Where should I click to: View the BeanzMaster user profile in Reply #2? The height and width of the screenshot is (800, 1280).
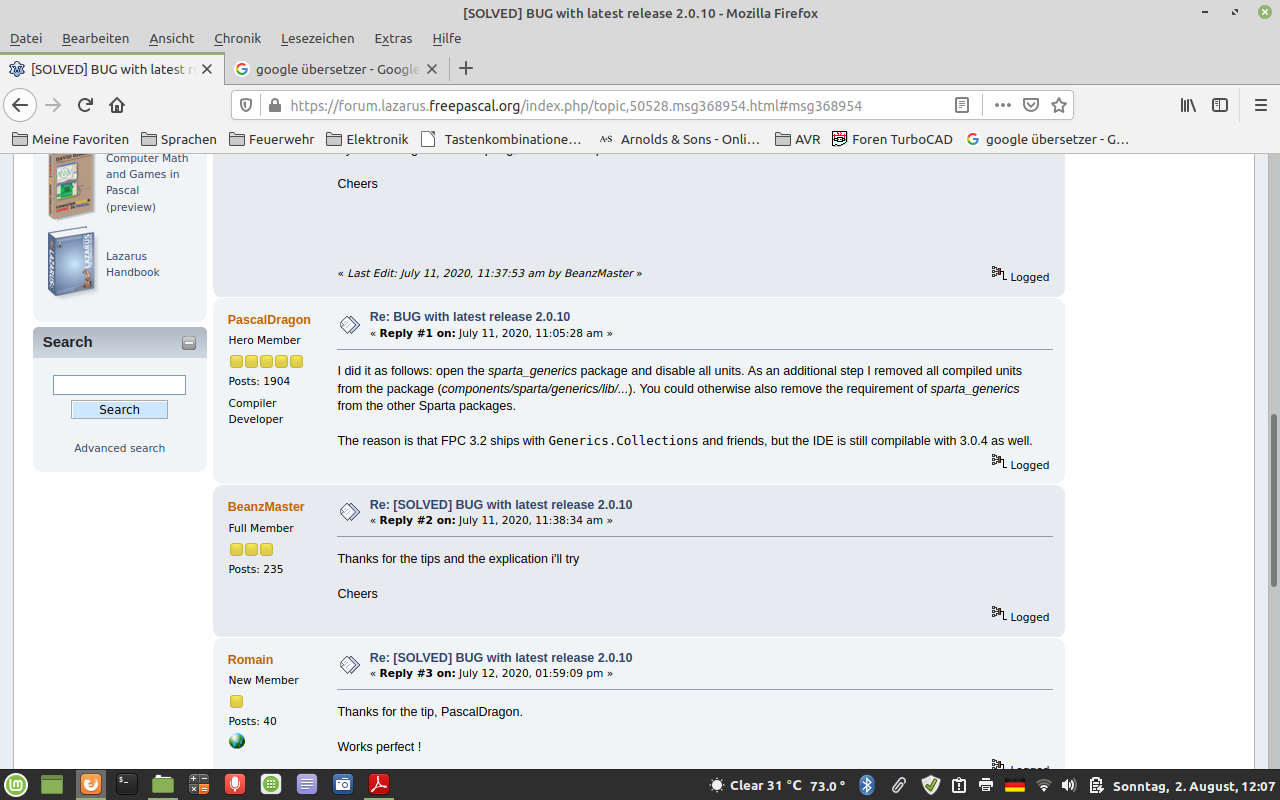pos(266,507)
